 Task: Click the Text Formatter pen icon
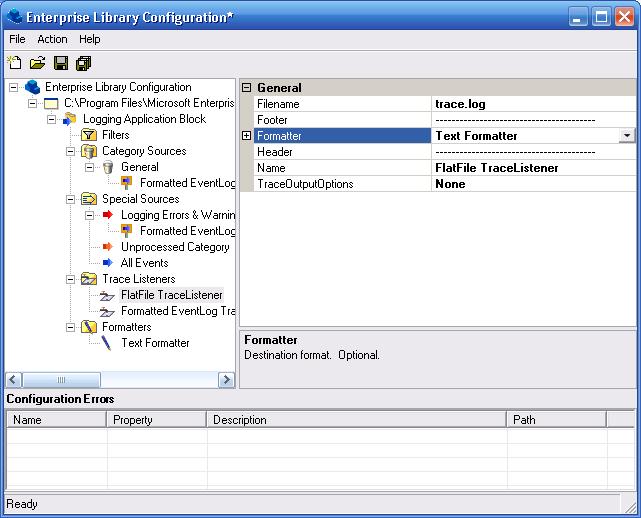(x=107, y=343)
